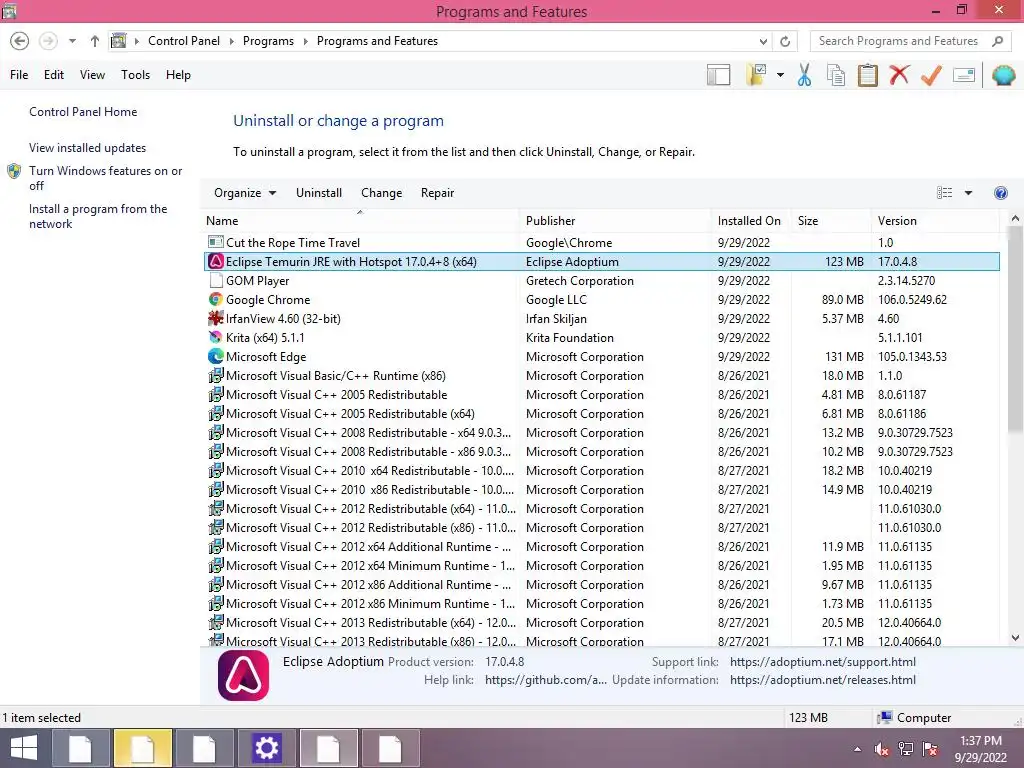Viewport: 1024px width, 768px height.
Task: Expand the address bar history dropdown
Action: tap(763, 41)
